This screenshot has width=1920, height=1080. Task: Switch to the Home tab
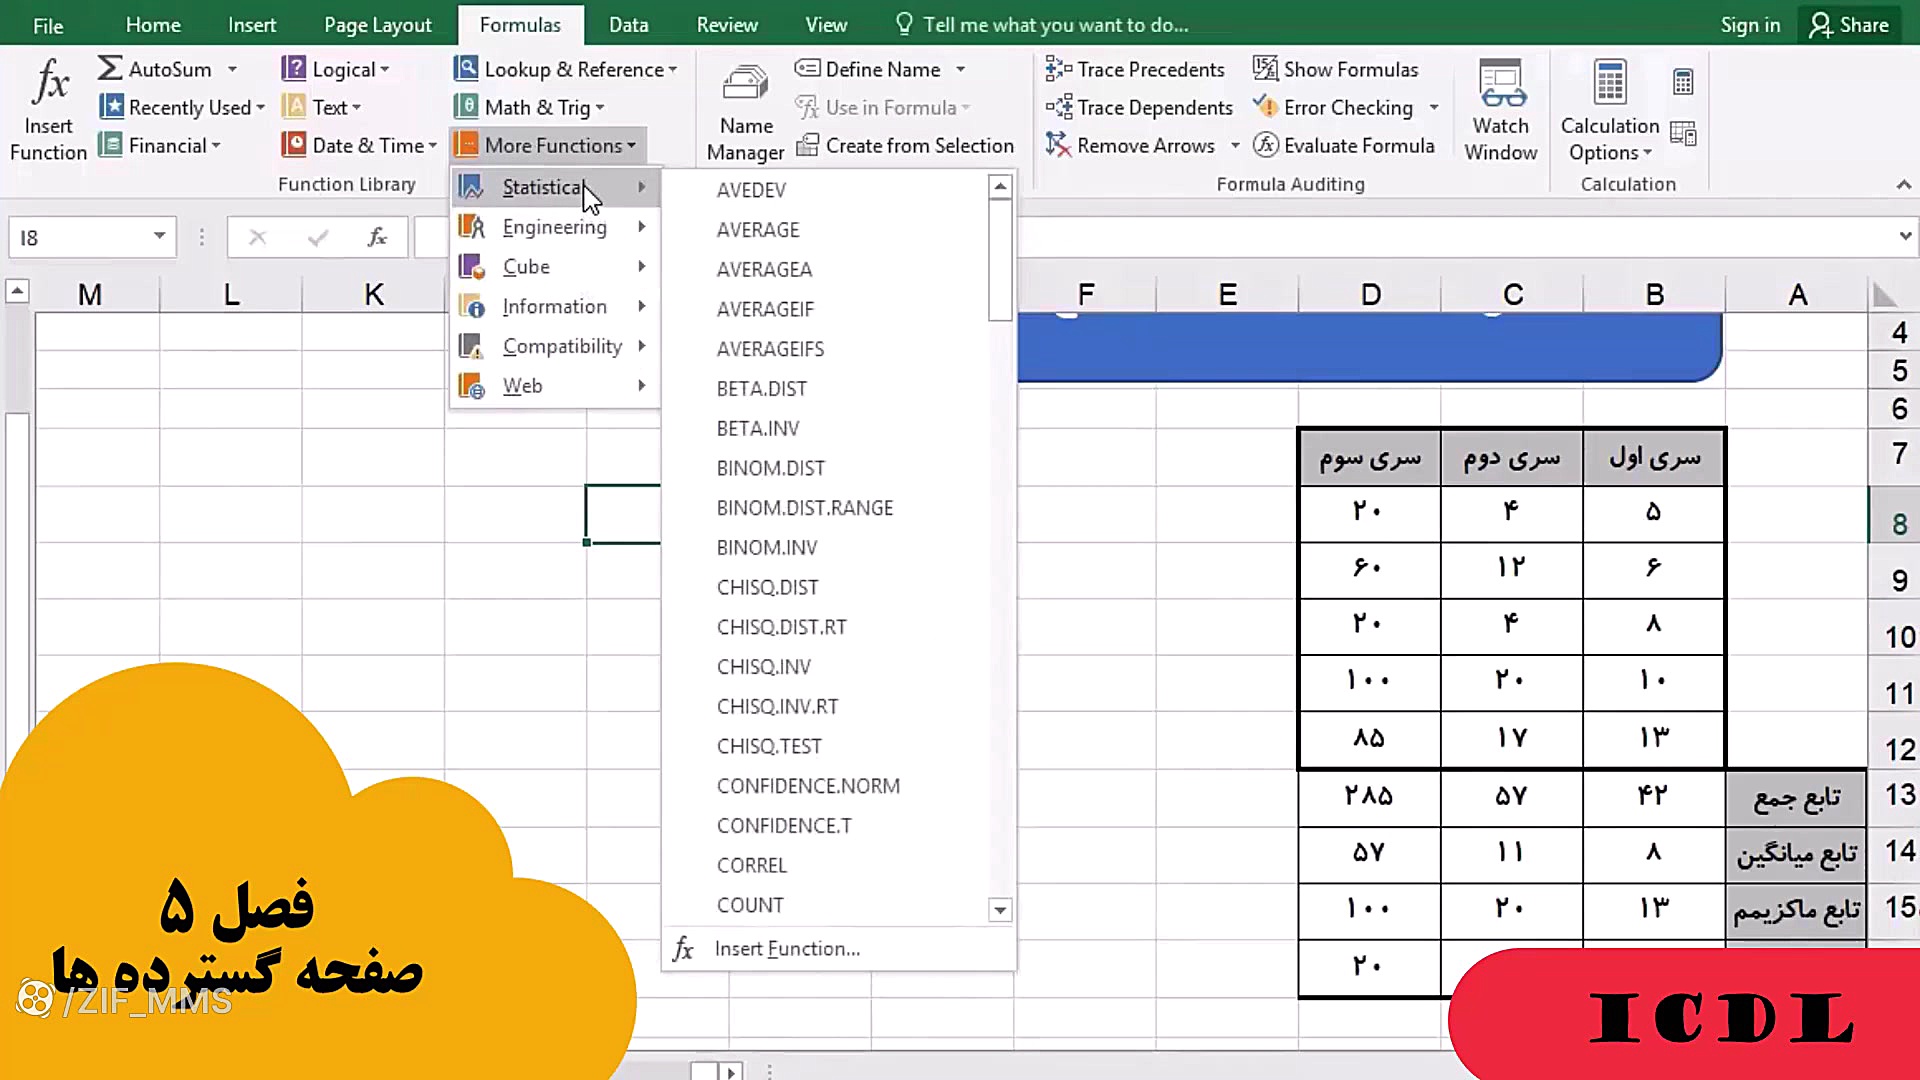point(153,25)
